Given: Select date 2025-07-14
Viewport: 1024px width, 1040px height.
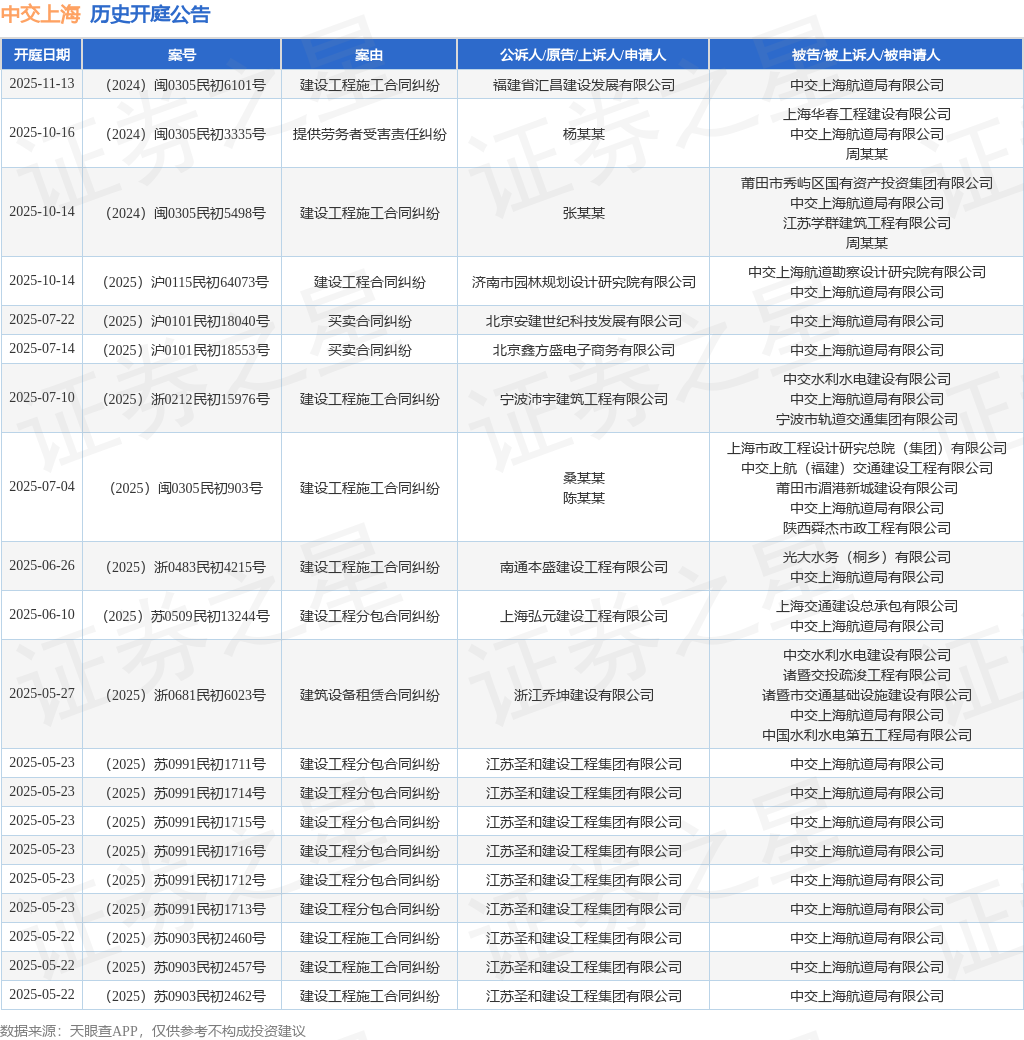Looking at the screenshot, I should click(x=42, y=349).
